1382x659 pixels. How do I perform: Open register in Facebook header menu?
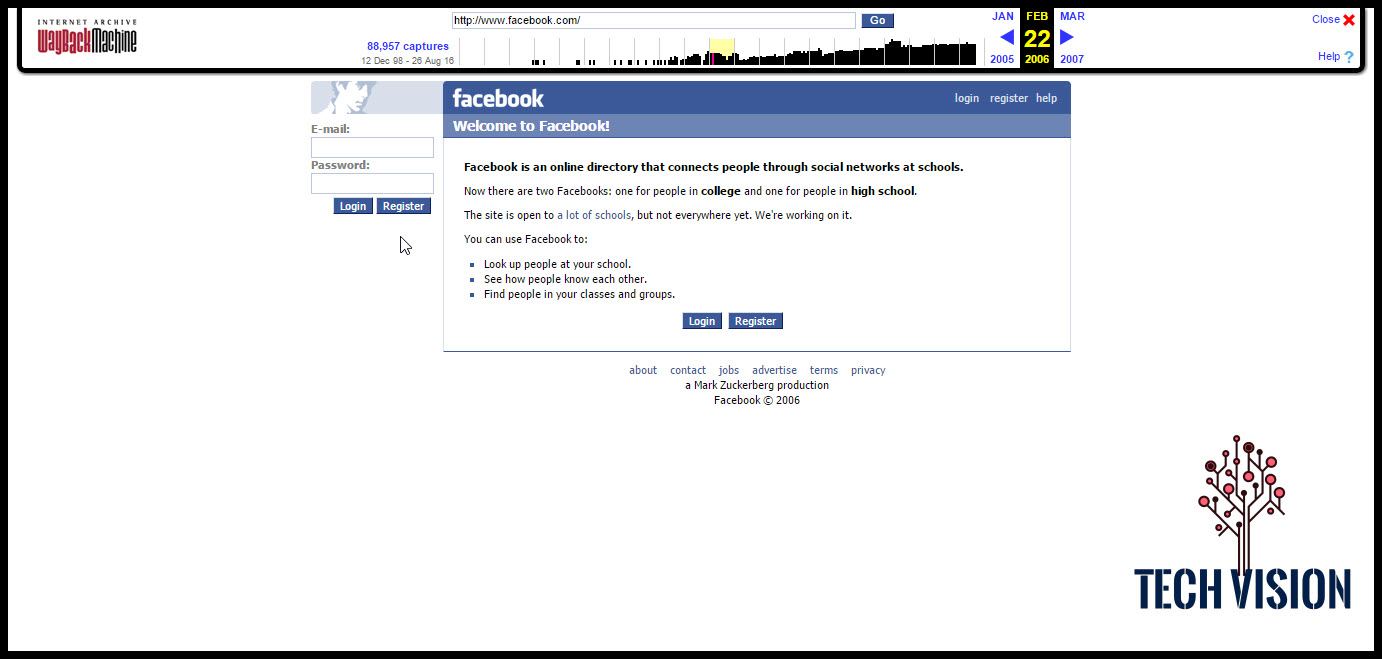1009,98
